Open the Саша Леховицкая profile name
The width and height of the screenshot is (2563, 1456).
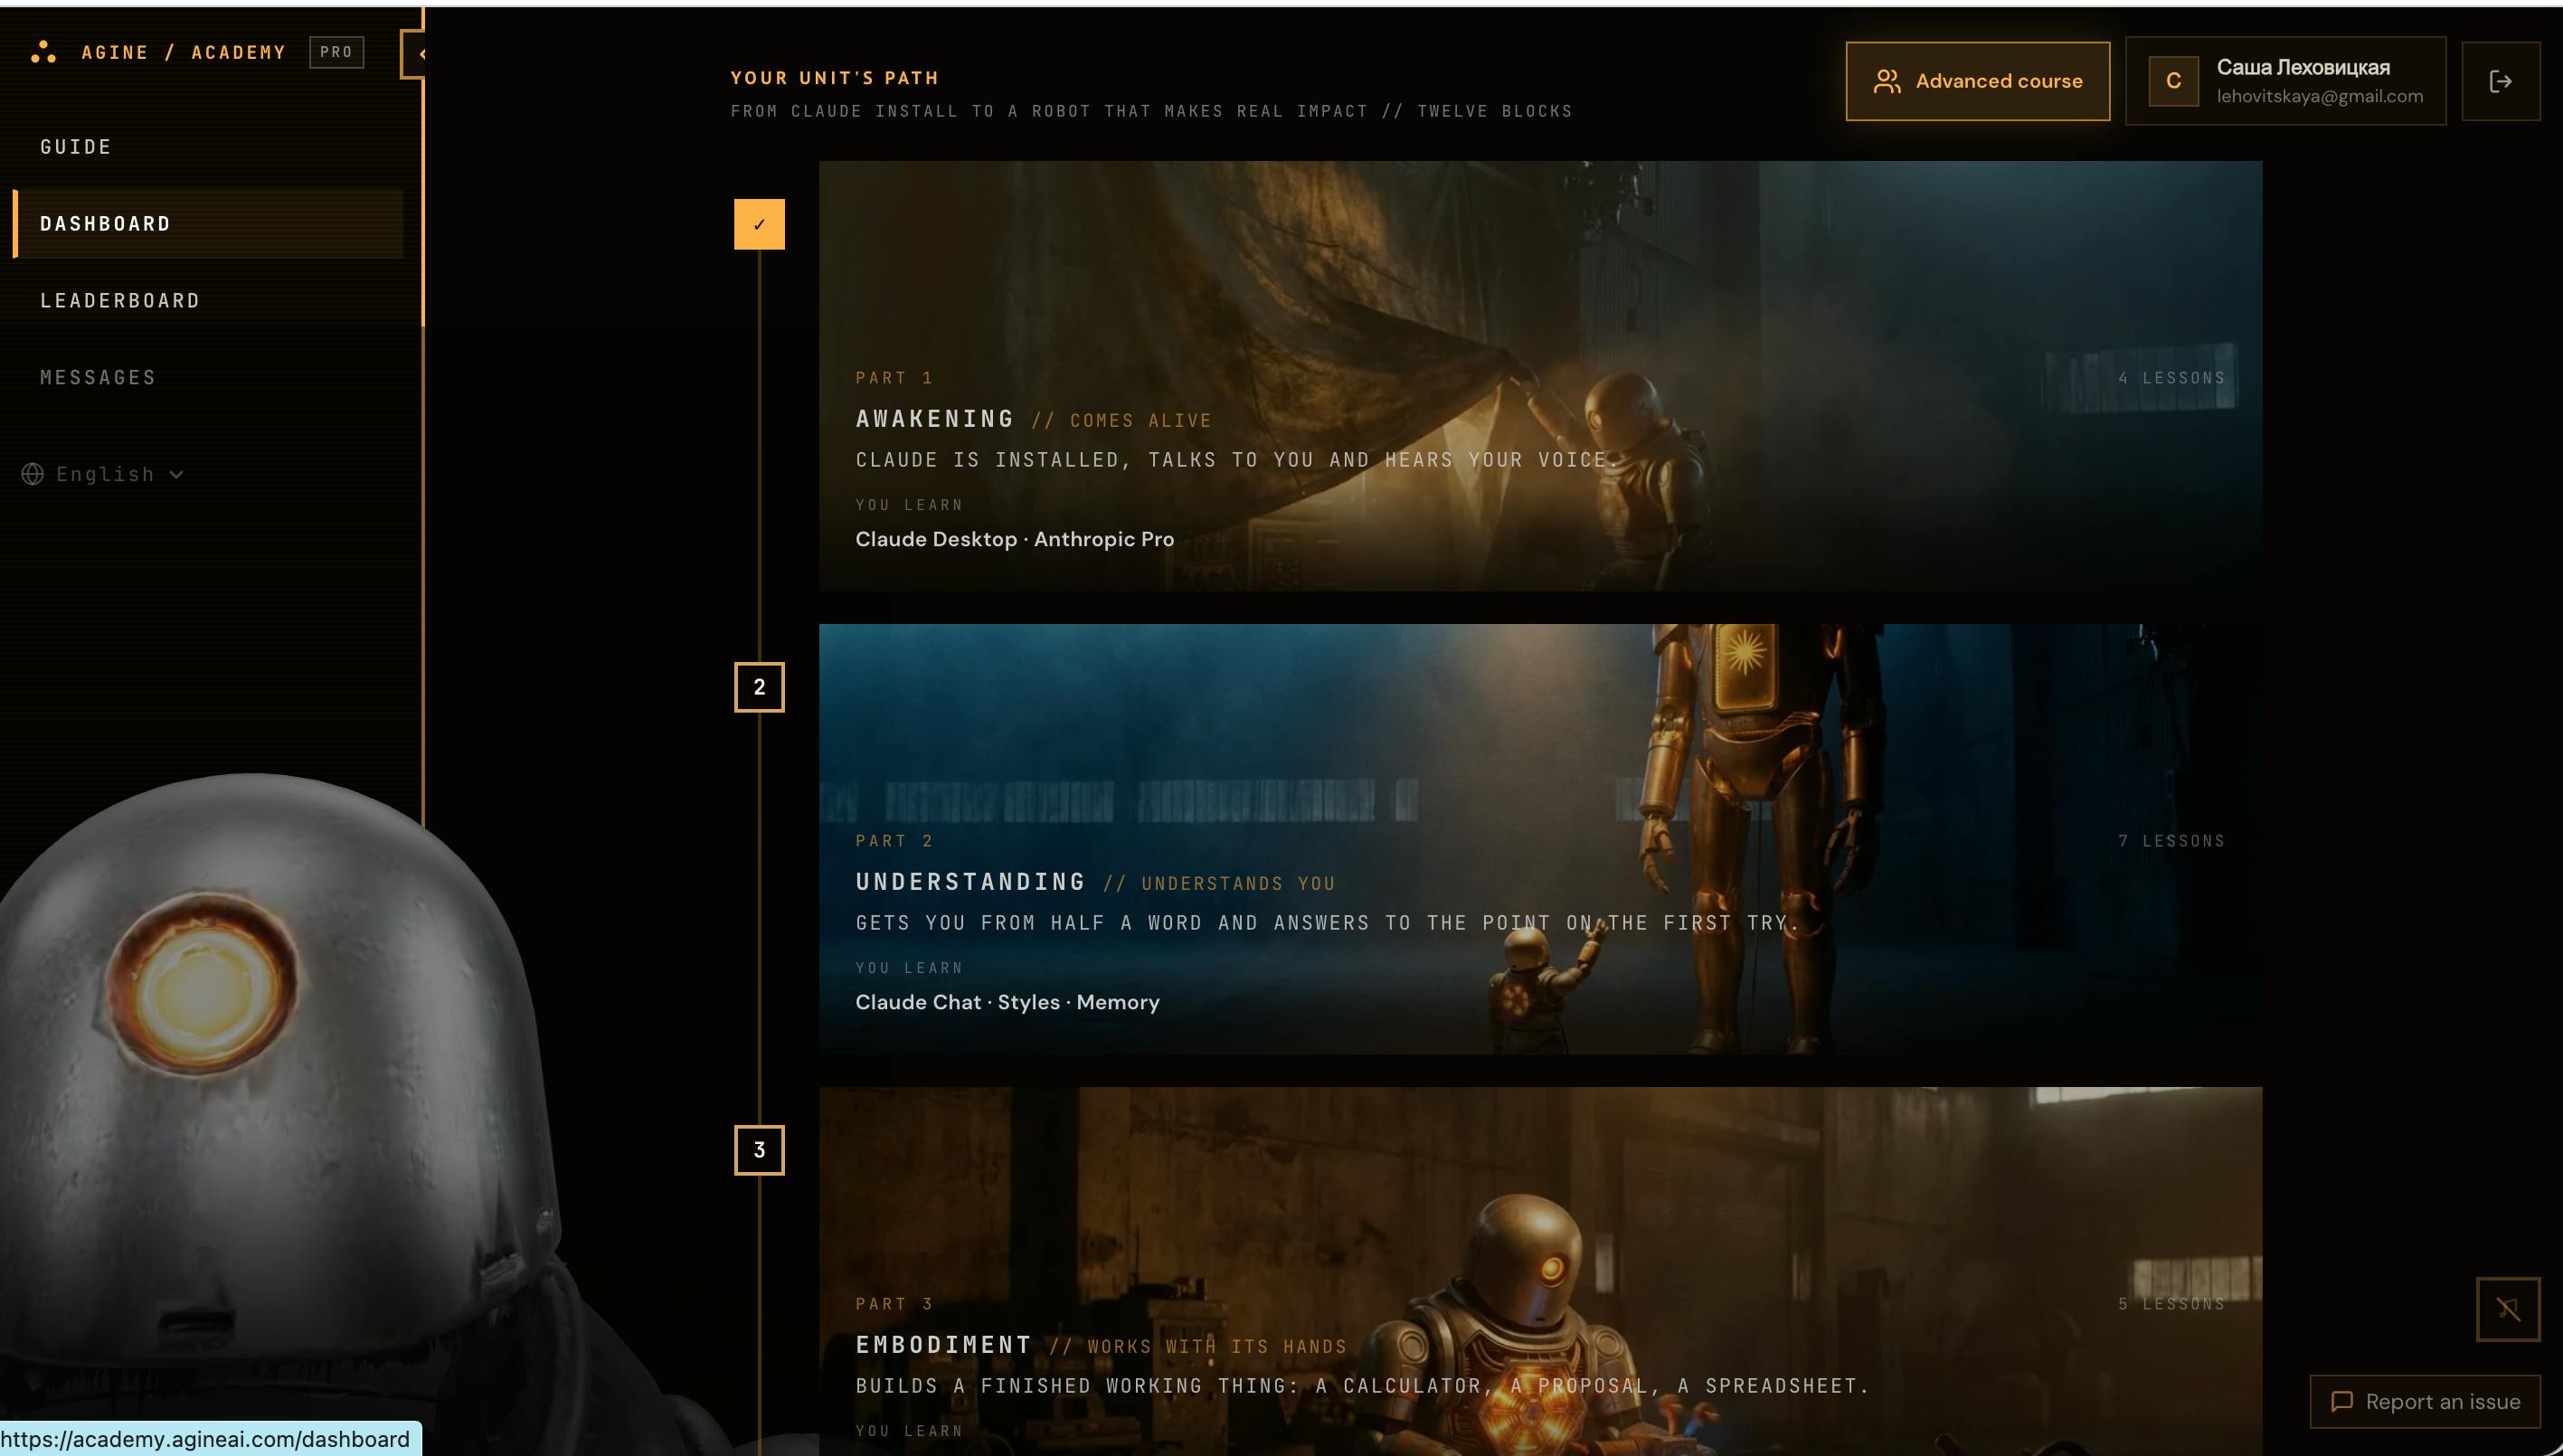[x=2303, y=67]
